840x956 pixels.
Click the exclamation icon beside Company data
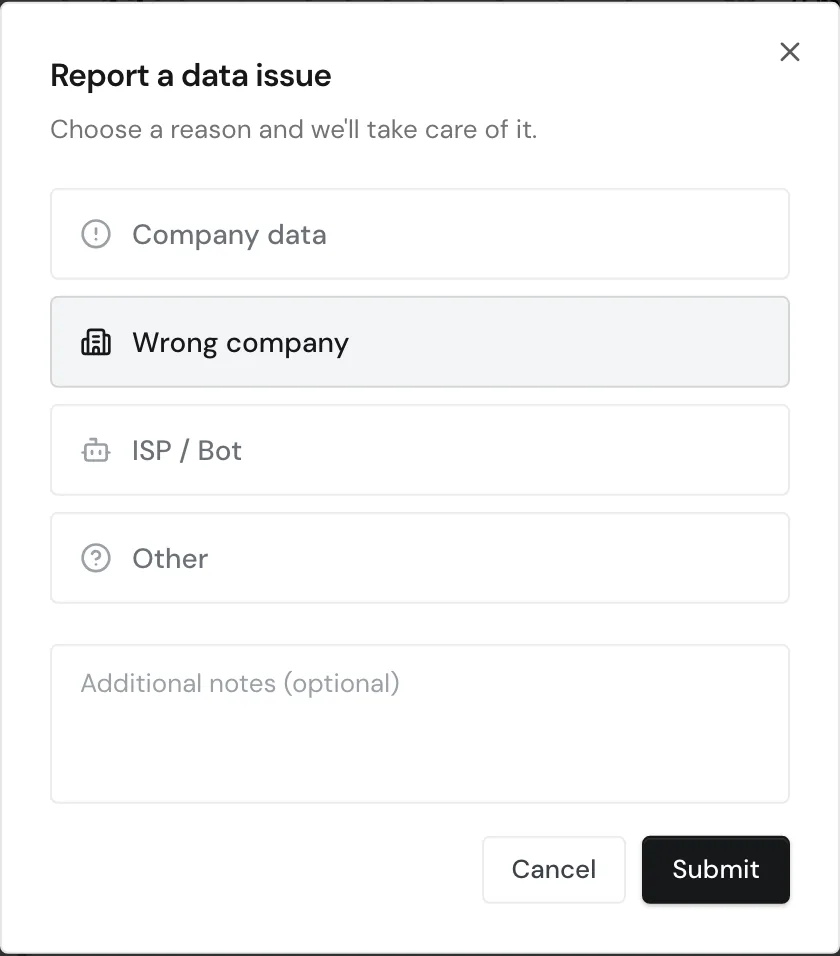coord(96,234)
